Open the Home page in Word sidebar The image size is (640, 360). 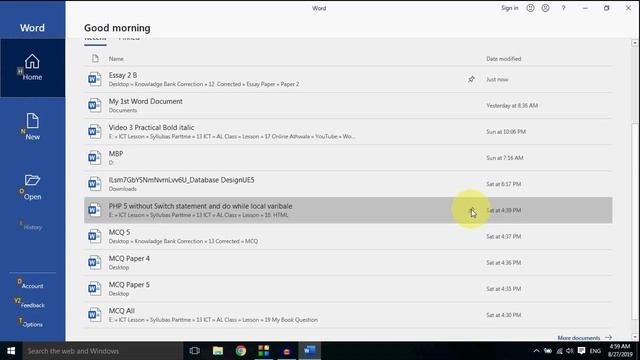pos(32,68)
